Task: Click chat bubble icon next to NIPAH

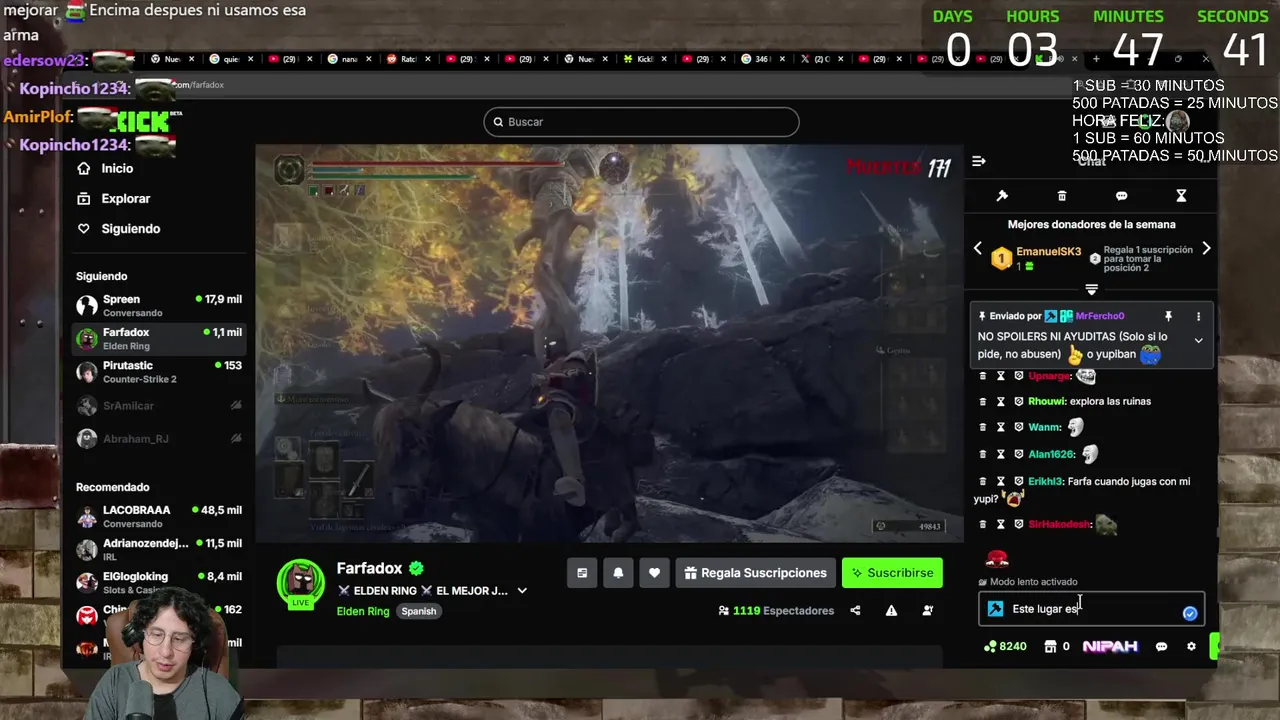Action: (x=1161, y=646)
